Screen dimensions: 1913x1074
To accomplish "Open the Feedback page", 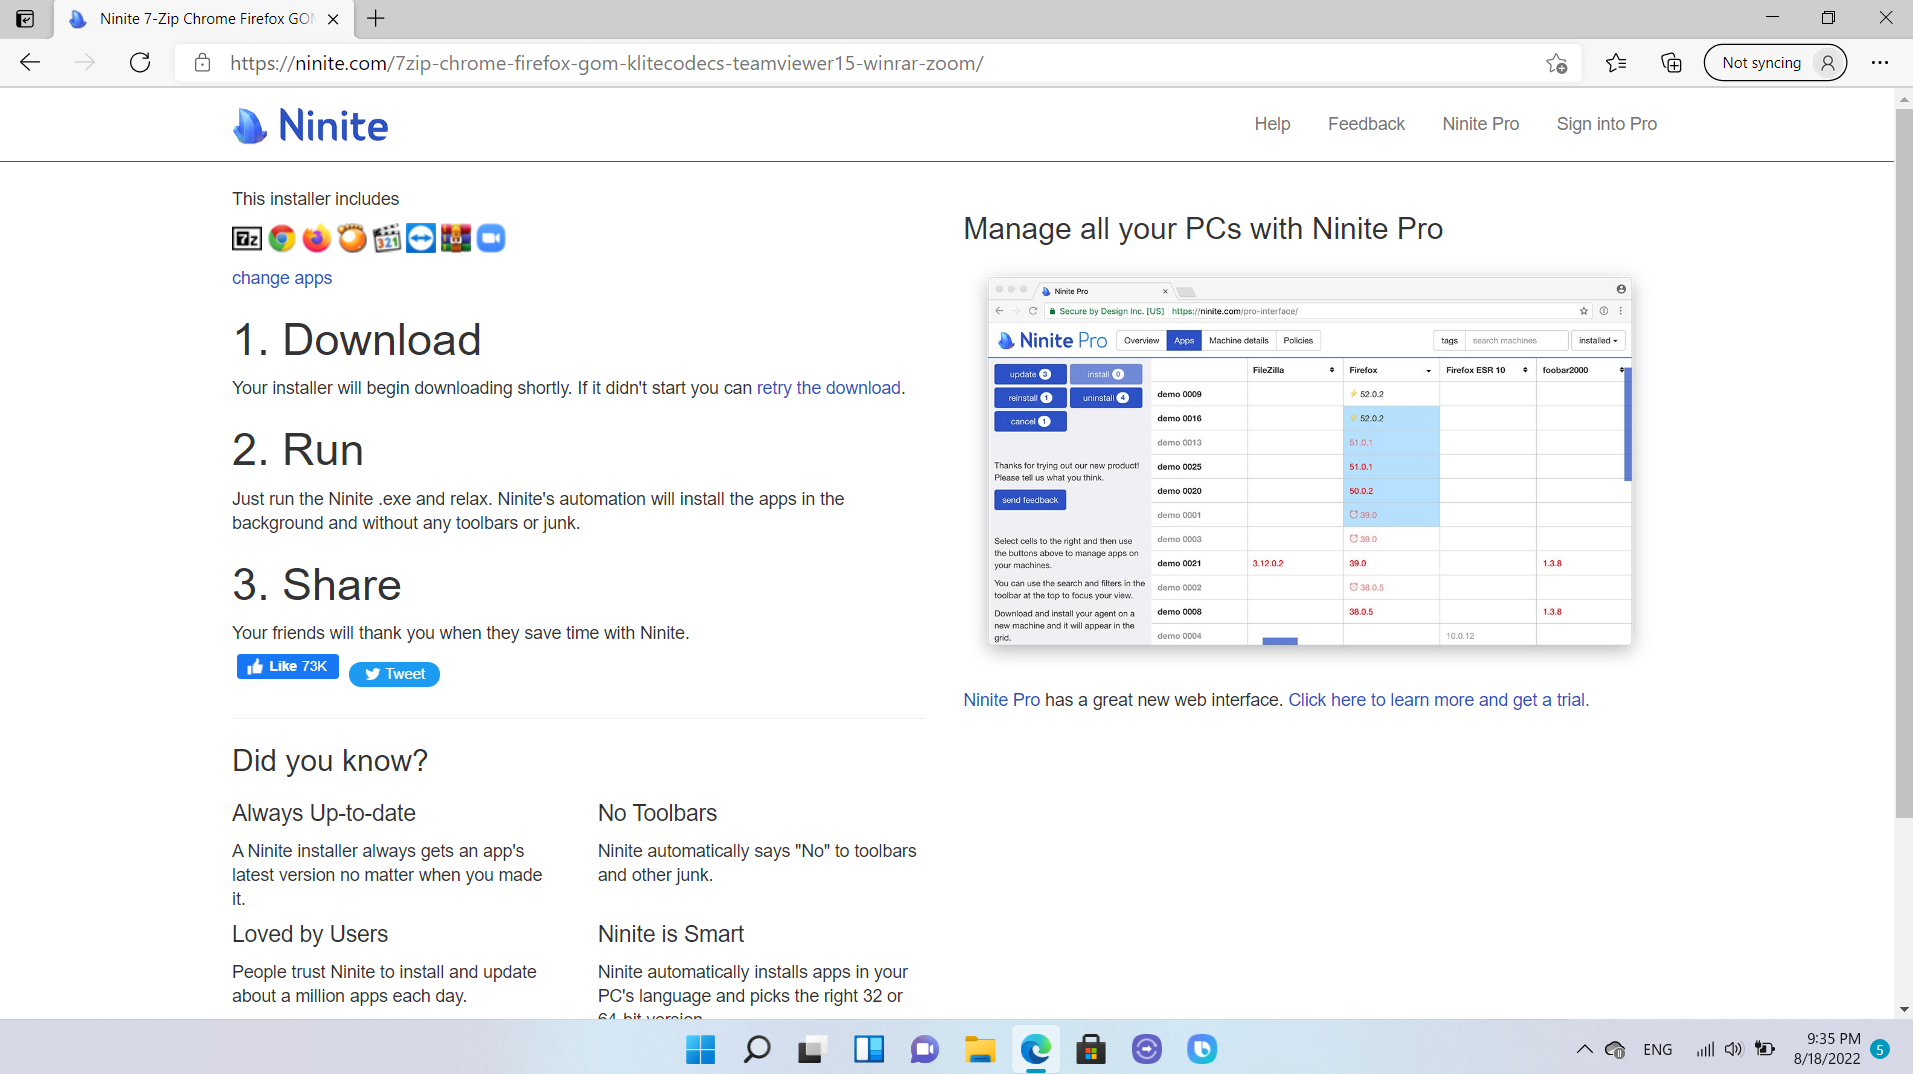I will [x=1366, y=124].
